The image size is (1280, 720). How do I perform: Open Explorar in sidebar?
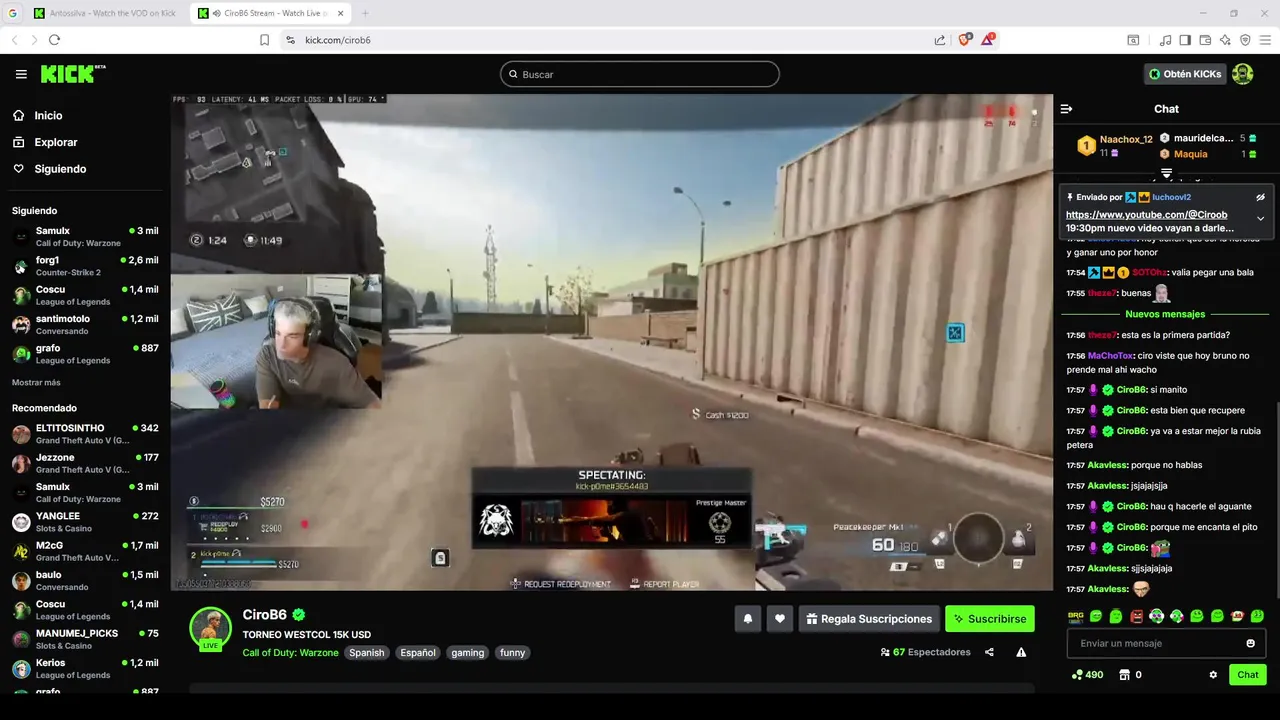coord(55,142)
